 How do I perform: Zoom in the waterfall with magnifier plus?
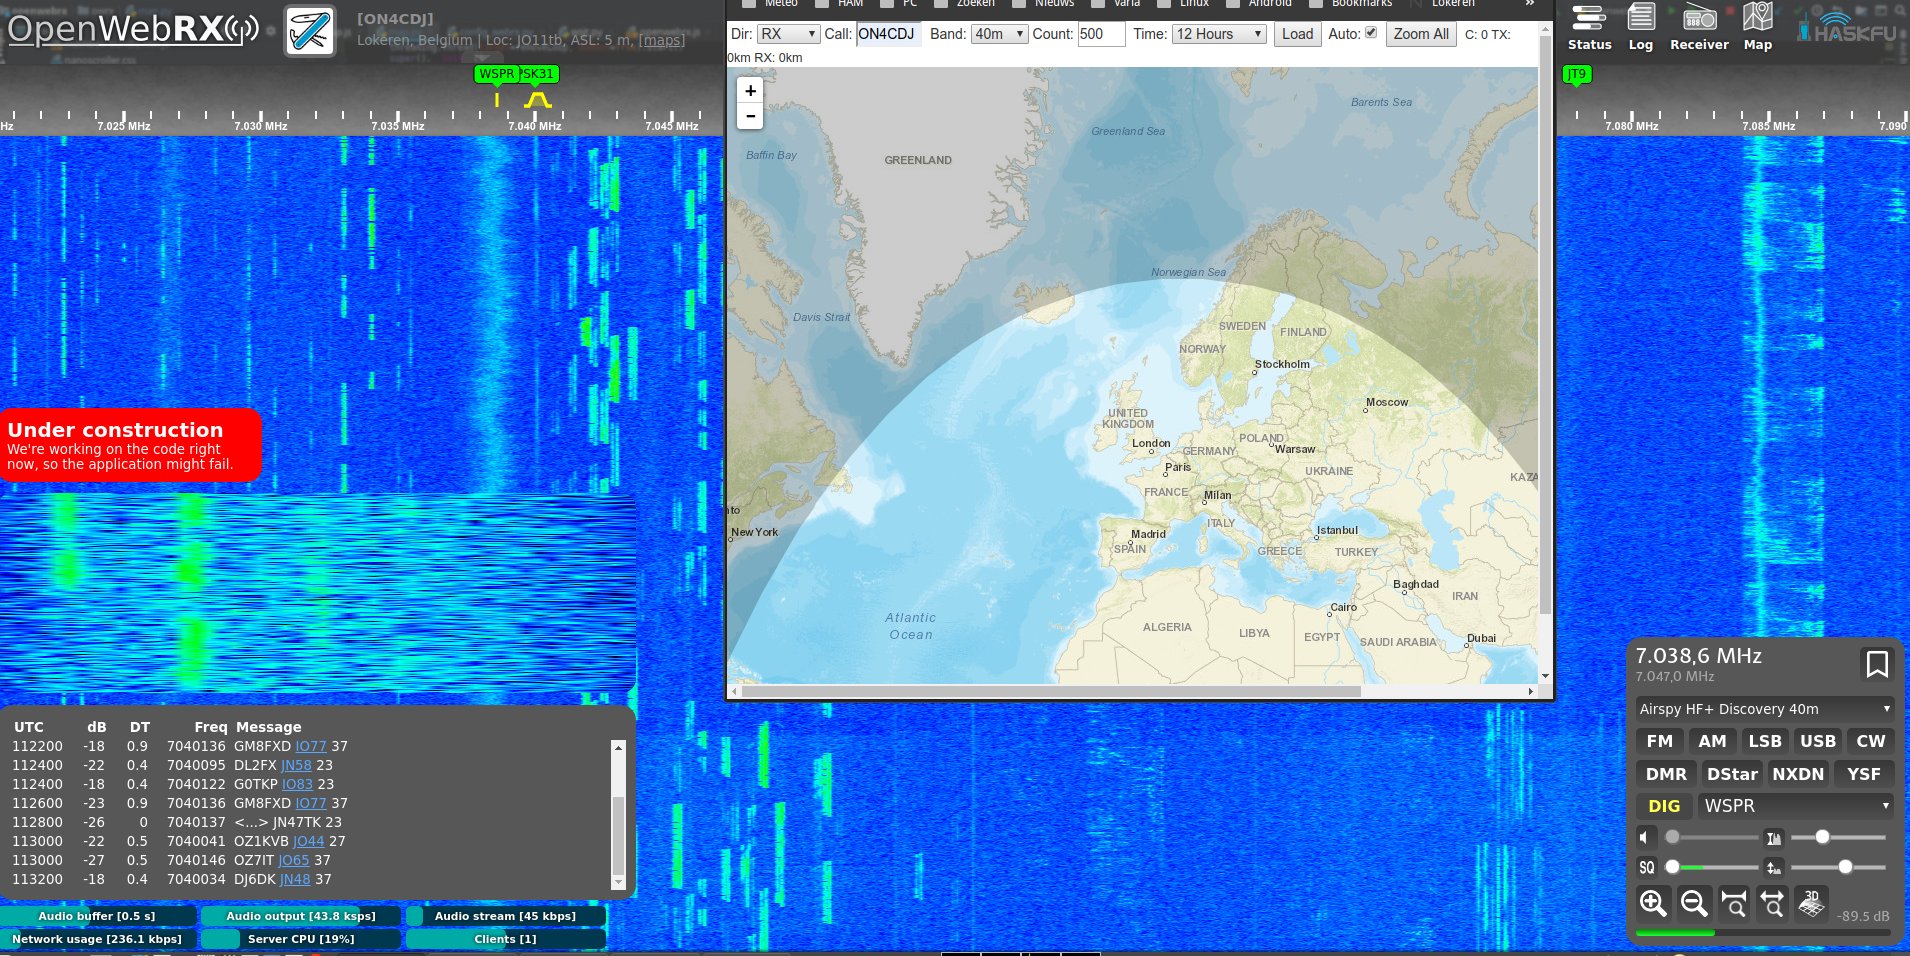[x=1653, y=904]
